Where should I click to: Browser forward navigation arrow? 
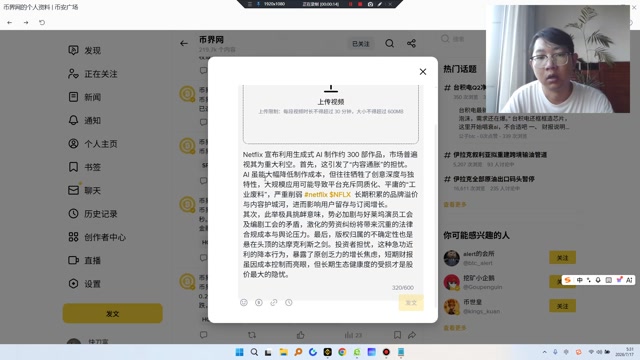click(26, 22)
